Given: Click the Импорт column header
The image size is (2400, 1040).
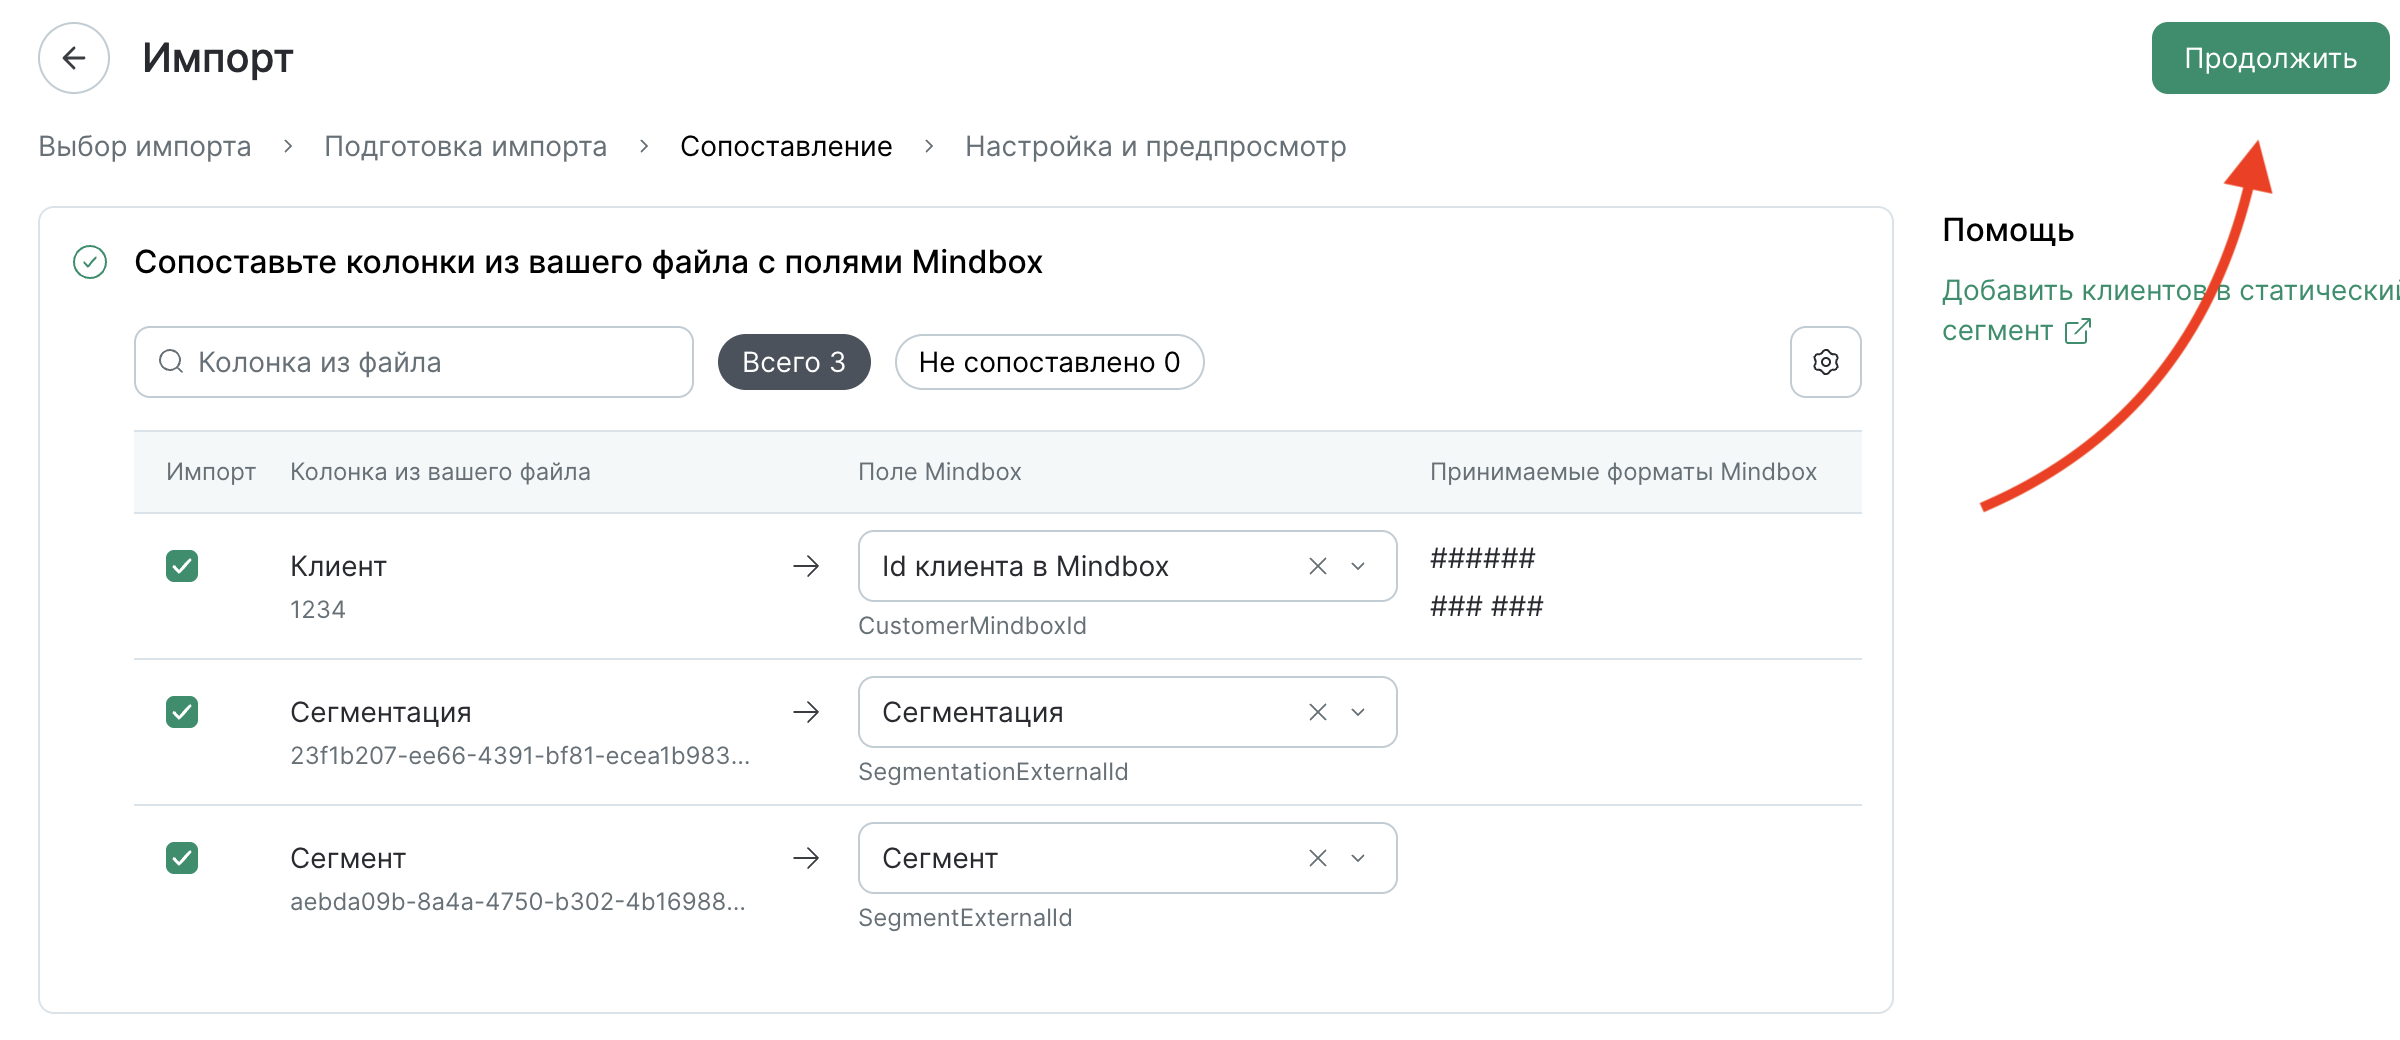Looking at the screenshot, I should pyautogui.click(x=211, y=472).
